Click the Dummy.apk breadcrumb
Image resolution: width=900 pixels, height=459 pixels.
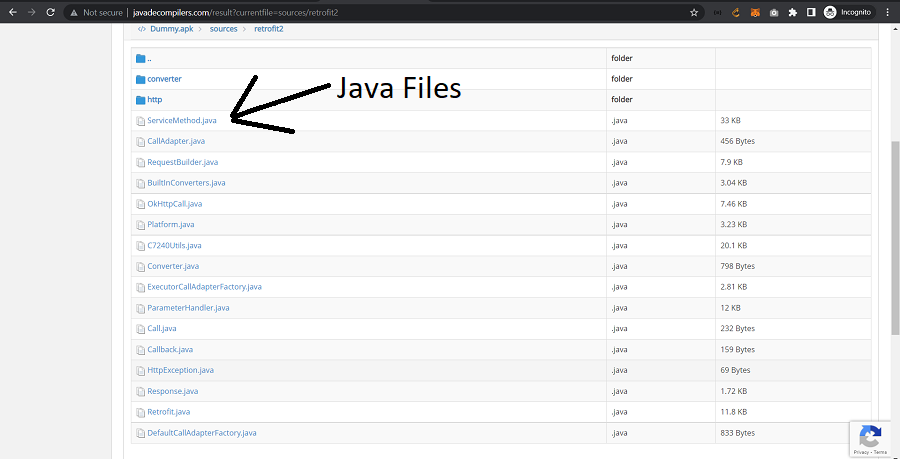[x=170, y=29]
